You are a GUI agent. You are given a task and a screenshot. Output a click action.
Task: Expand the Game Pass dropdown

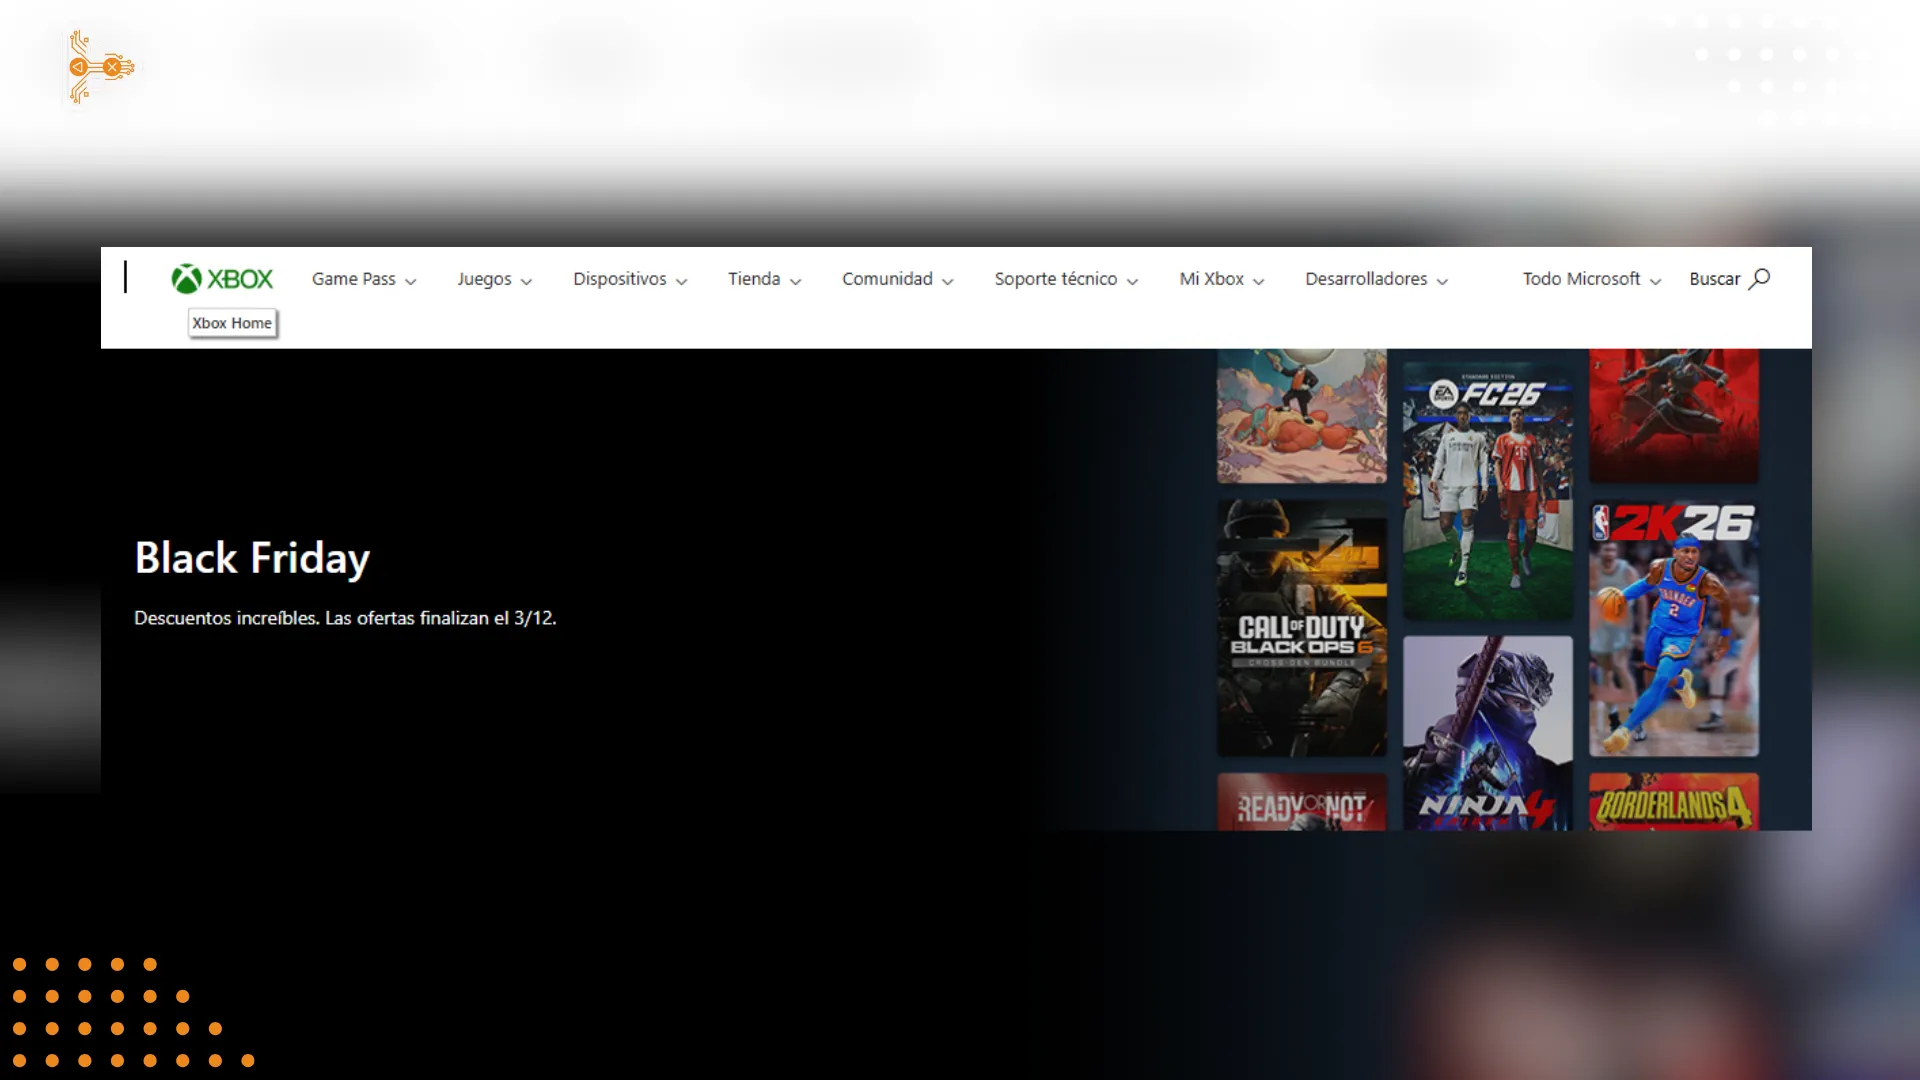[x=364, y=279]
